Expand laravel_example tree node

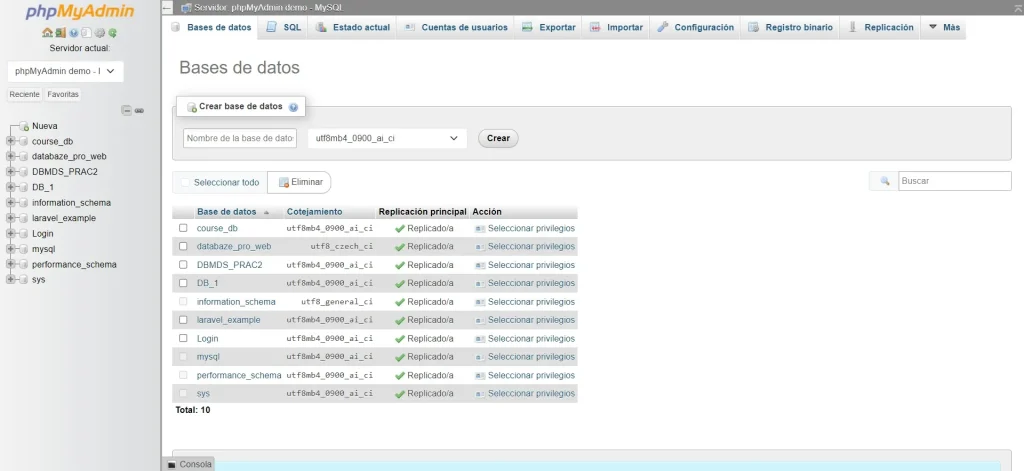click(10, 218)
